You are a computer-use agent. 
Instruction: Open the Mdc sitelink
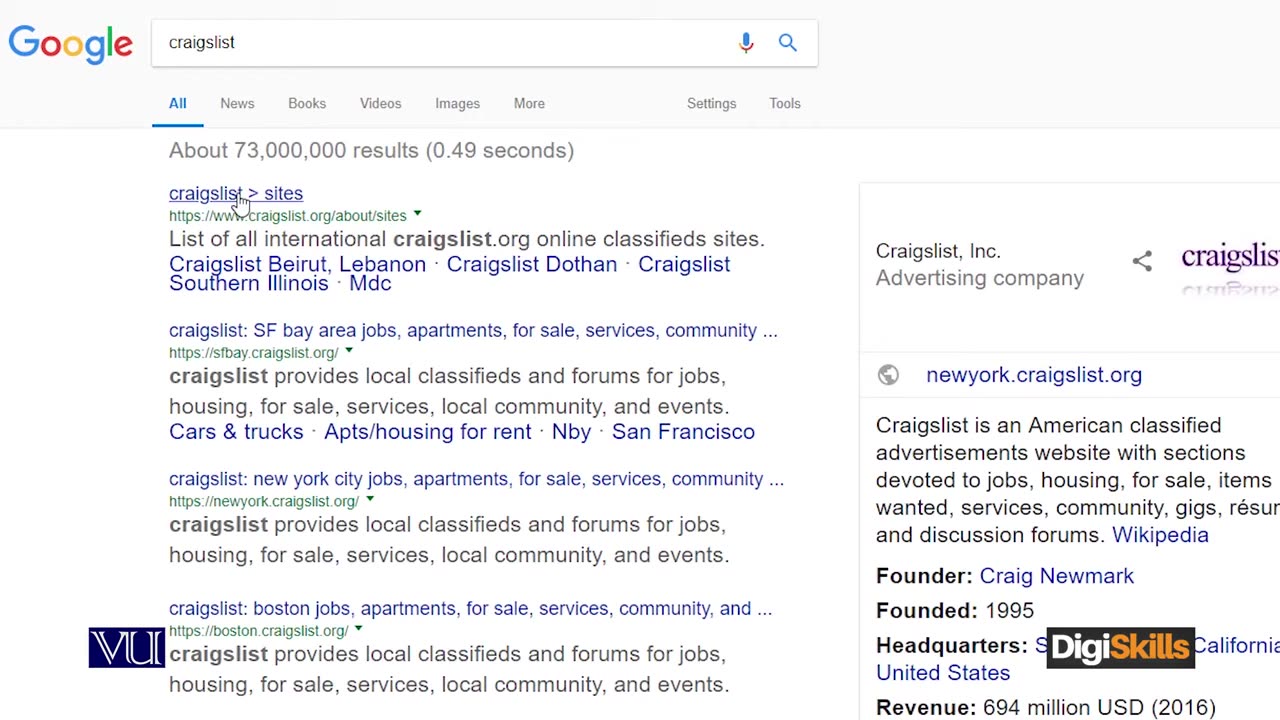[x=370, y=283]
